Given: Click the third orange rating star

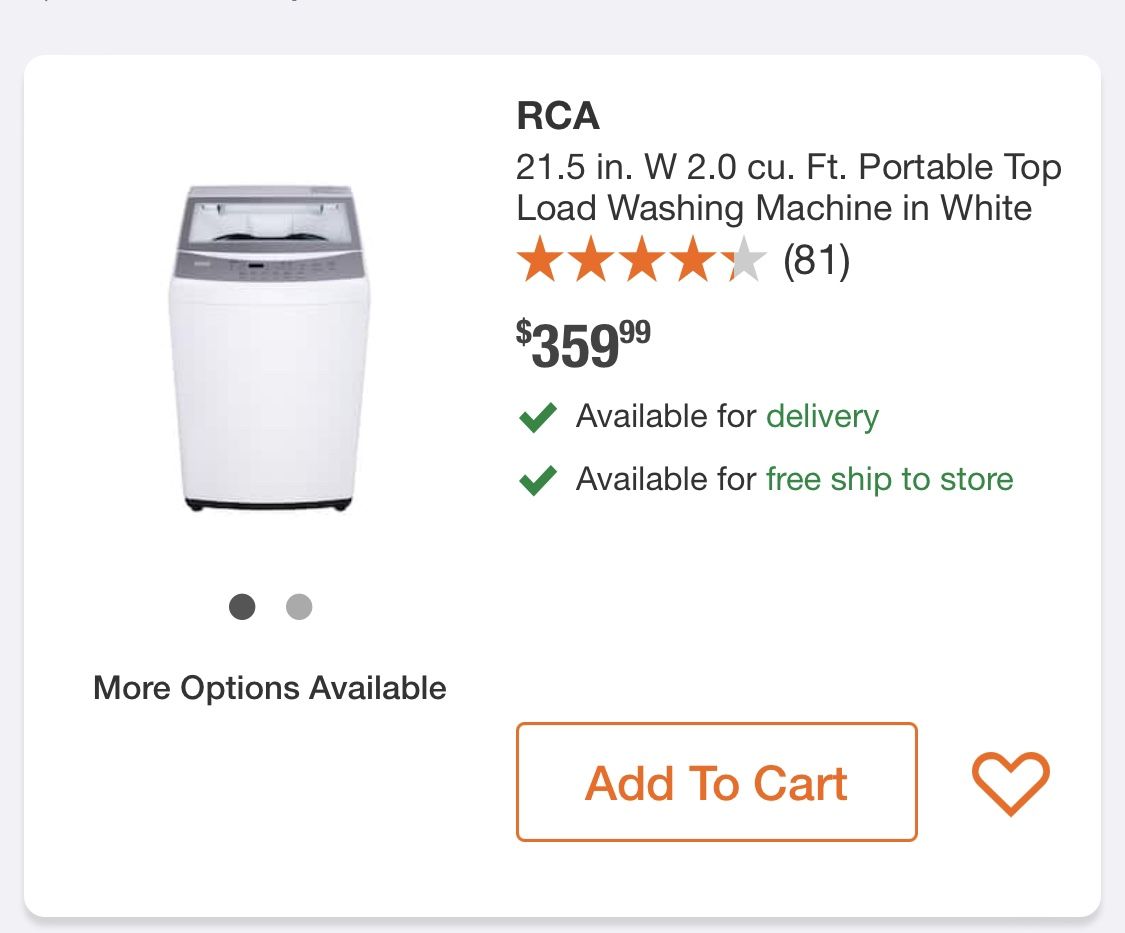Looking at the screenshot, I should pos(641,261).
